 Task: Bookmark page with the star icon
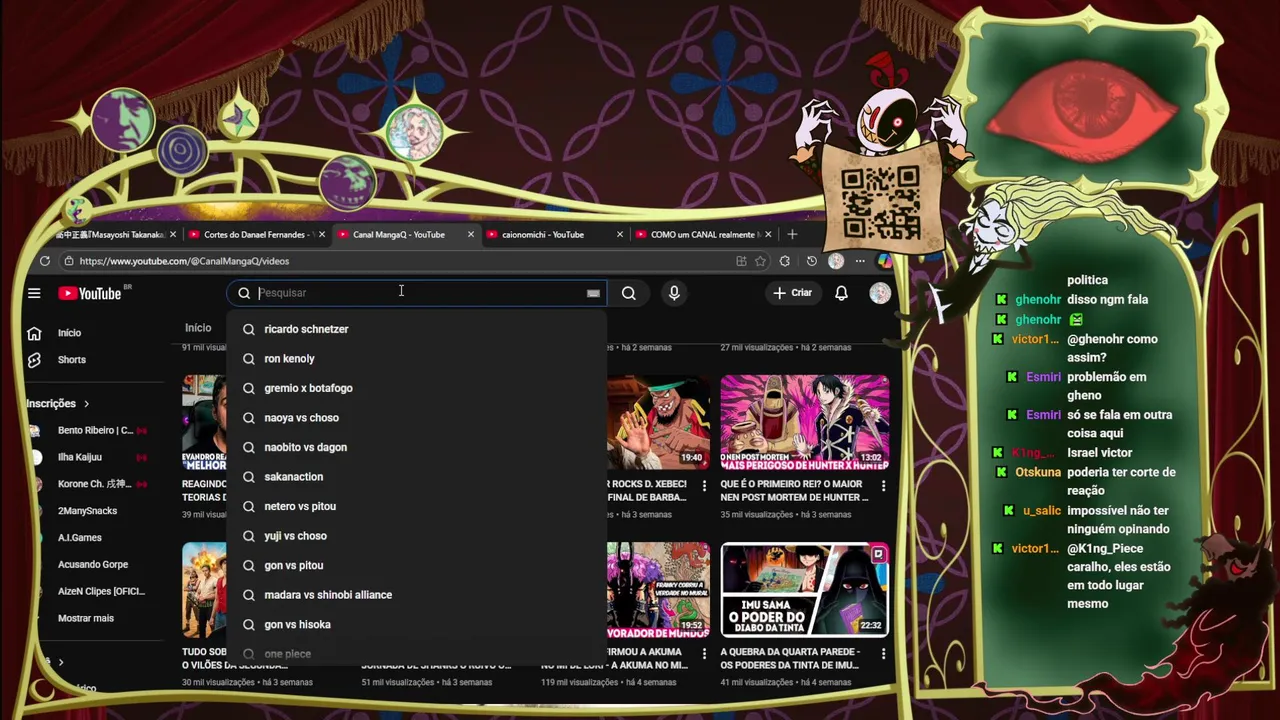[x=761, y=261]
